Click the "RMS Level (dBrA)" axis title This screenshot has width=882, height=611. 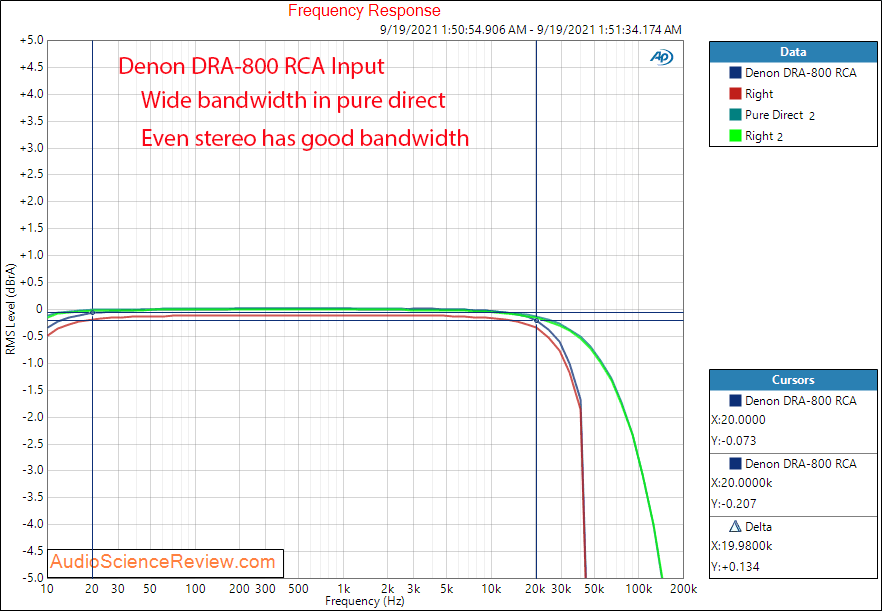coord(10,308)
